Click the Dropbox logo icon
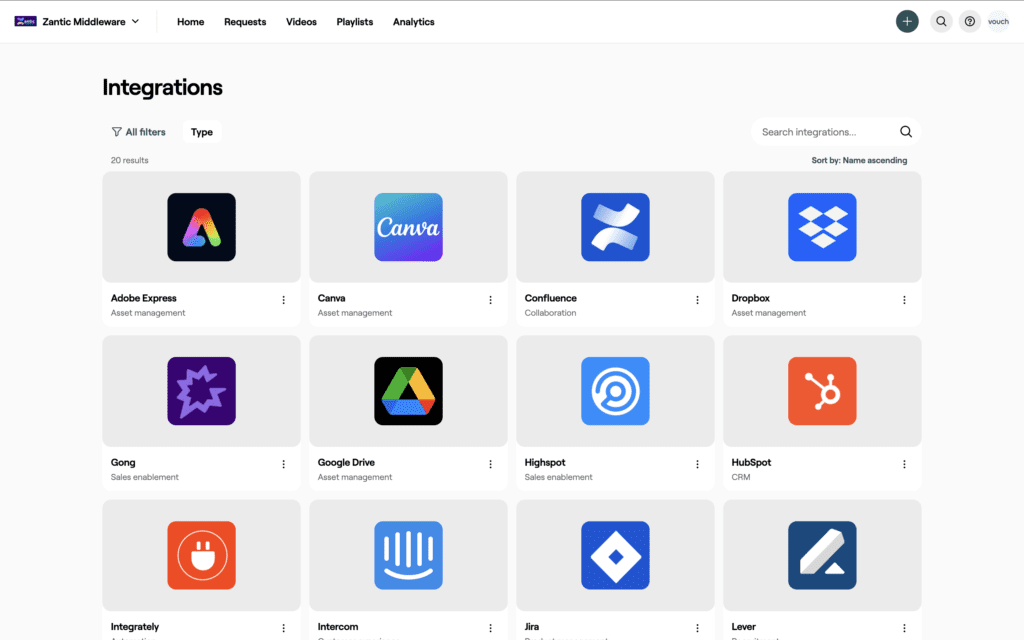 click(x=822, y=227)
